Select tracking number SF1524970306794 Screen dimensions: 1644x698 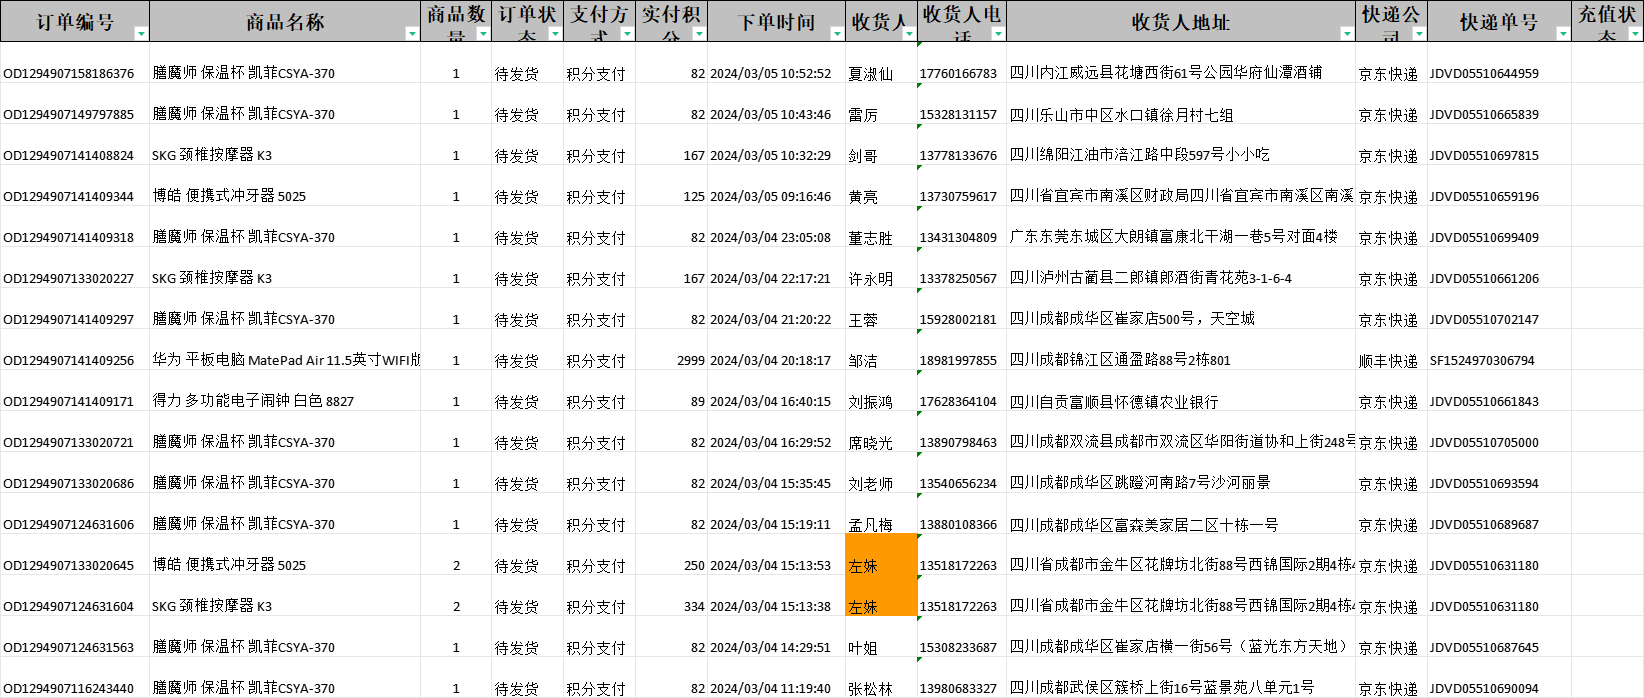pos(1482,361)
